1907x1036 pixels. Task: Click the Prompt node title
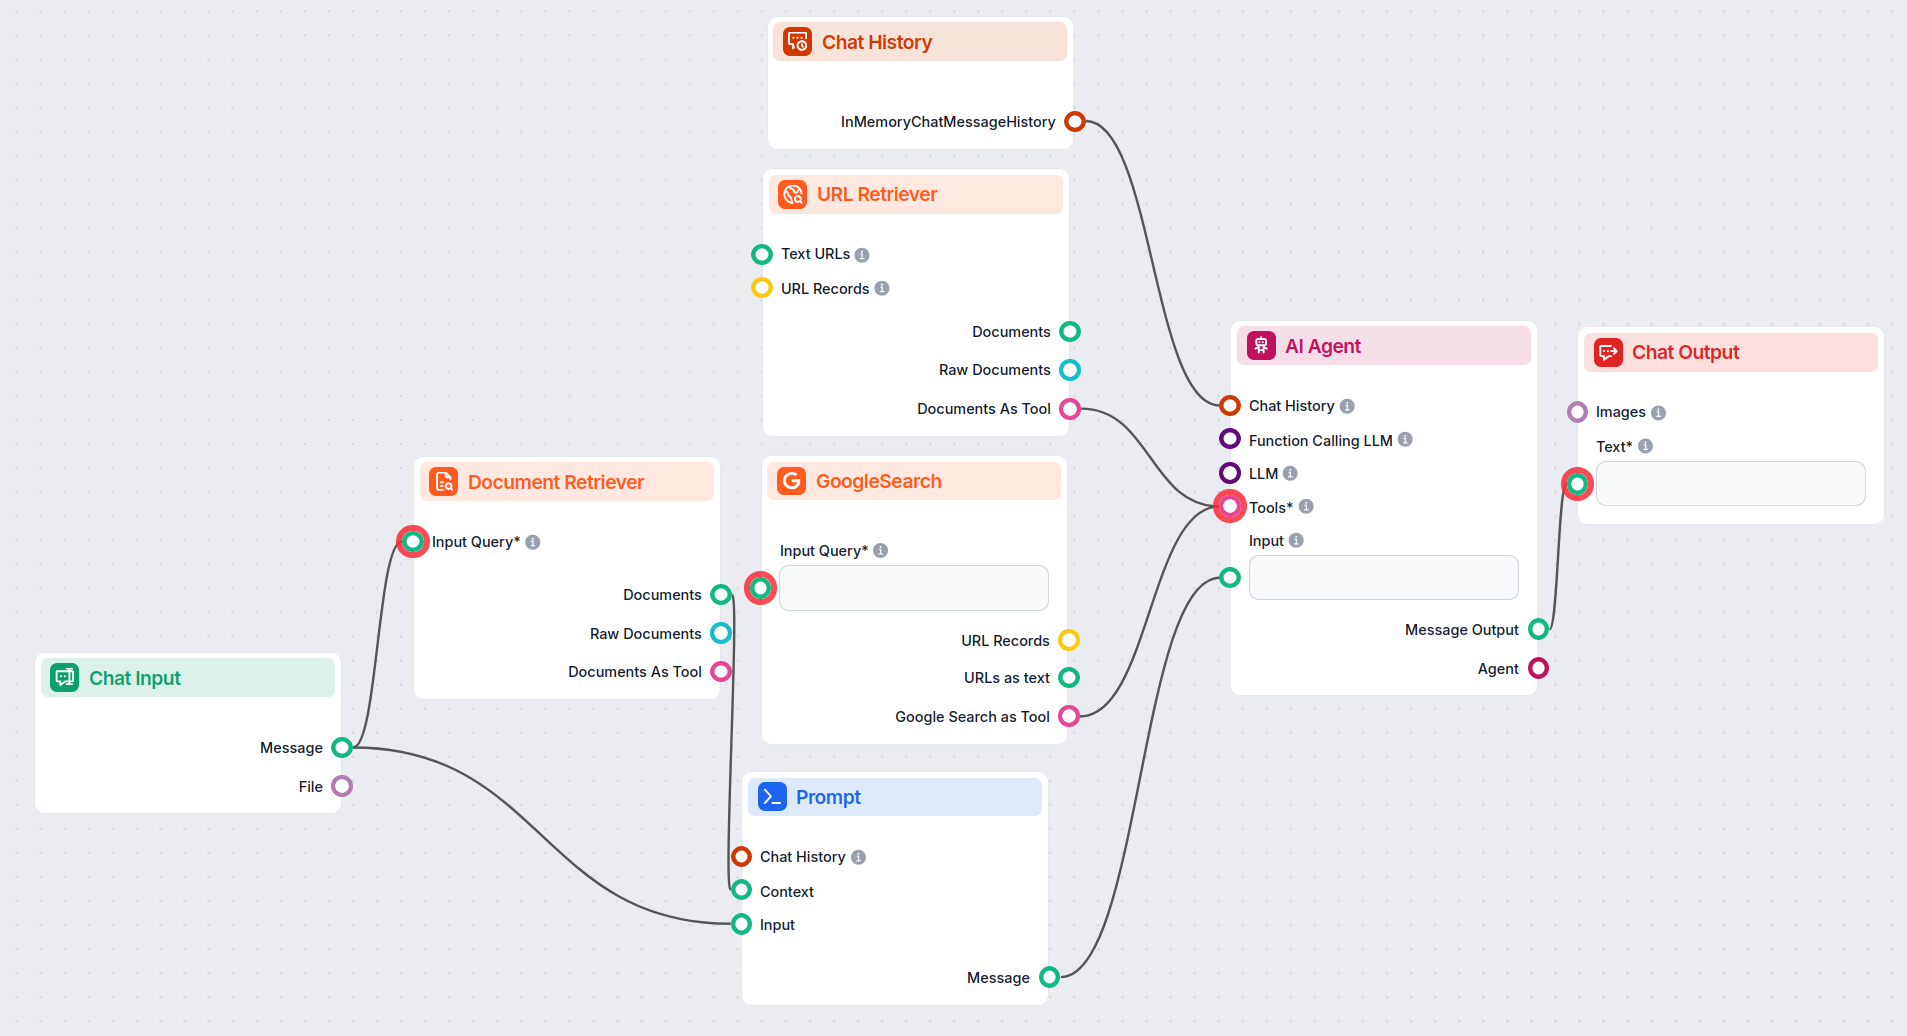click(x=828, y=797)
